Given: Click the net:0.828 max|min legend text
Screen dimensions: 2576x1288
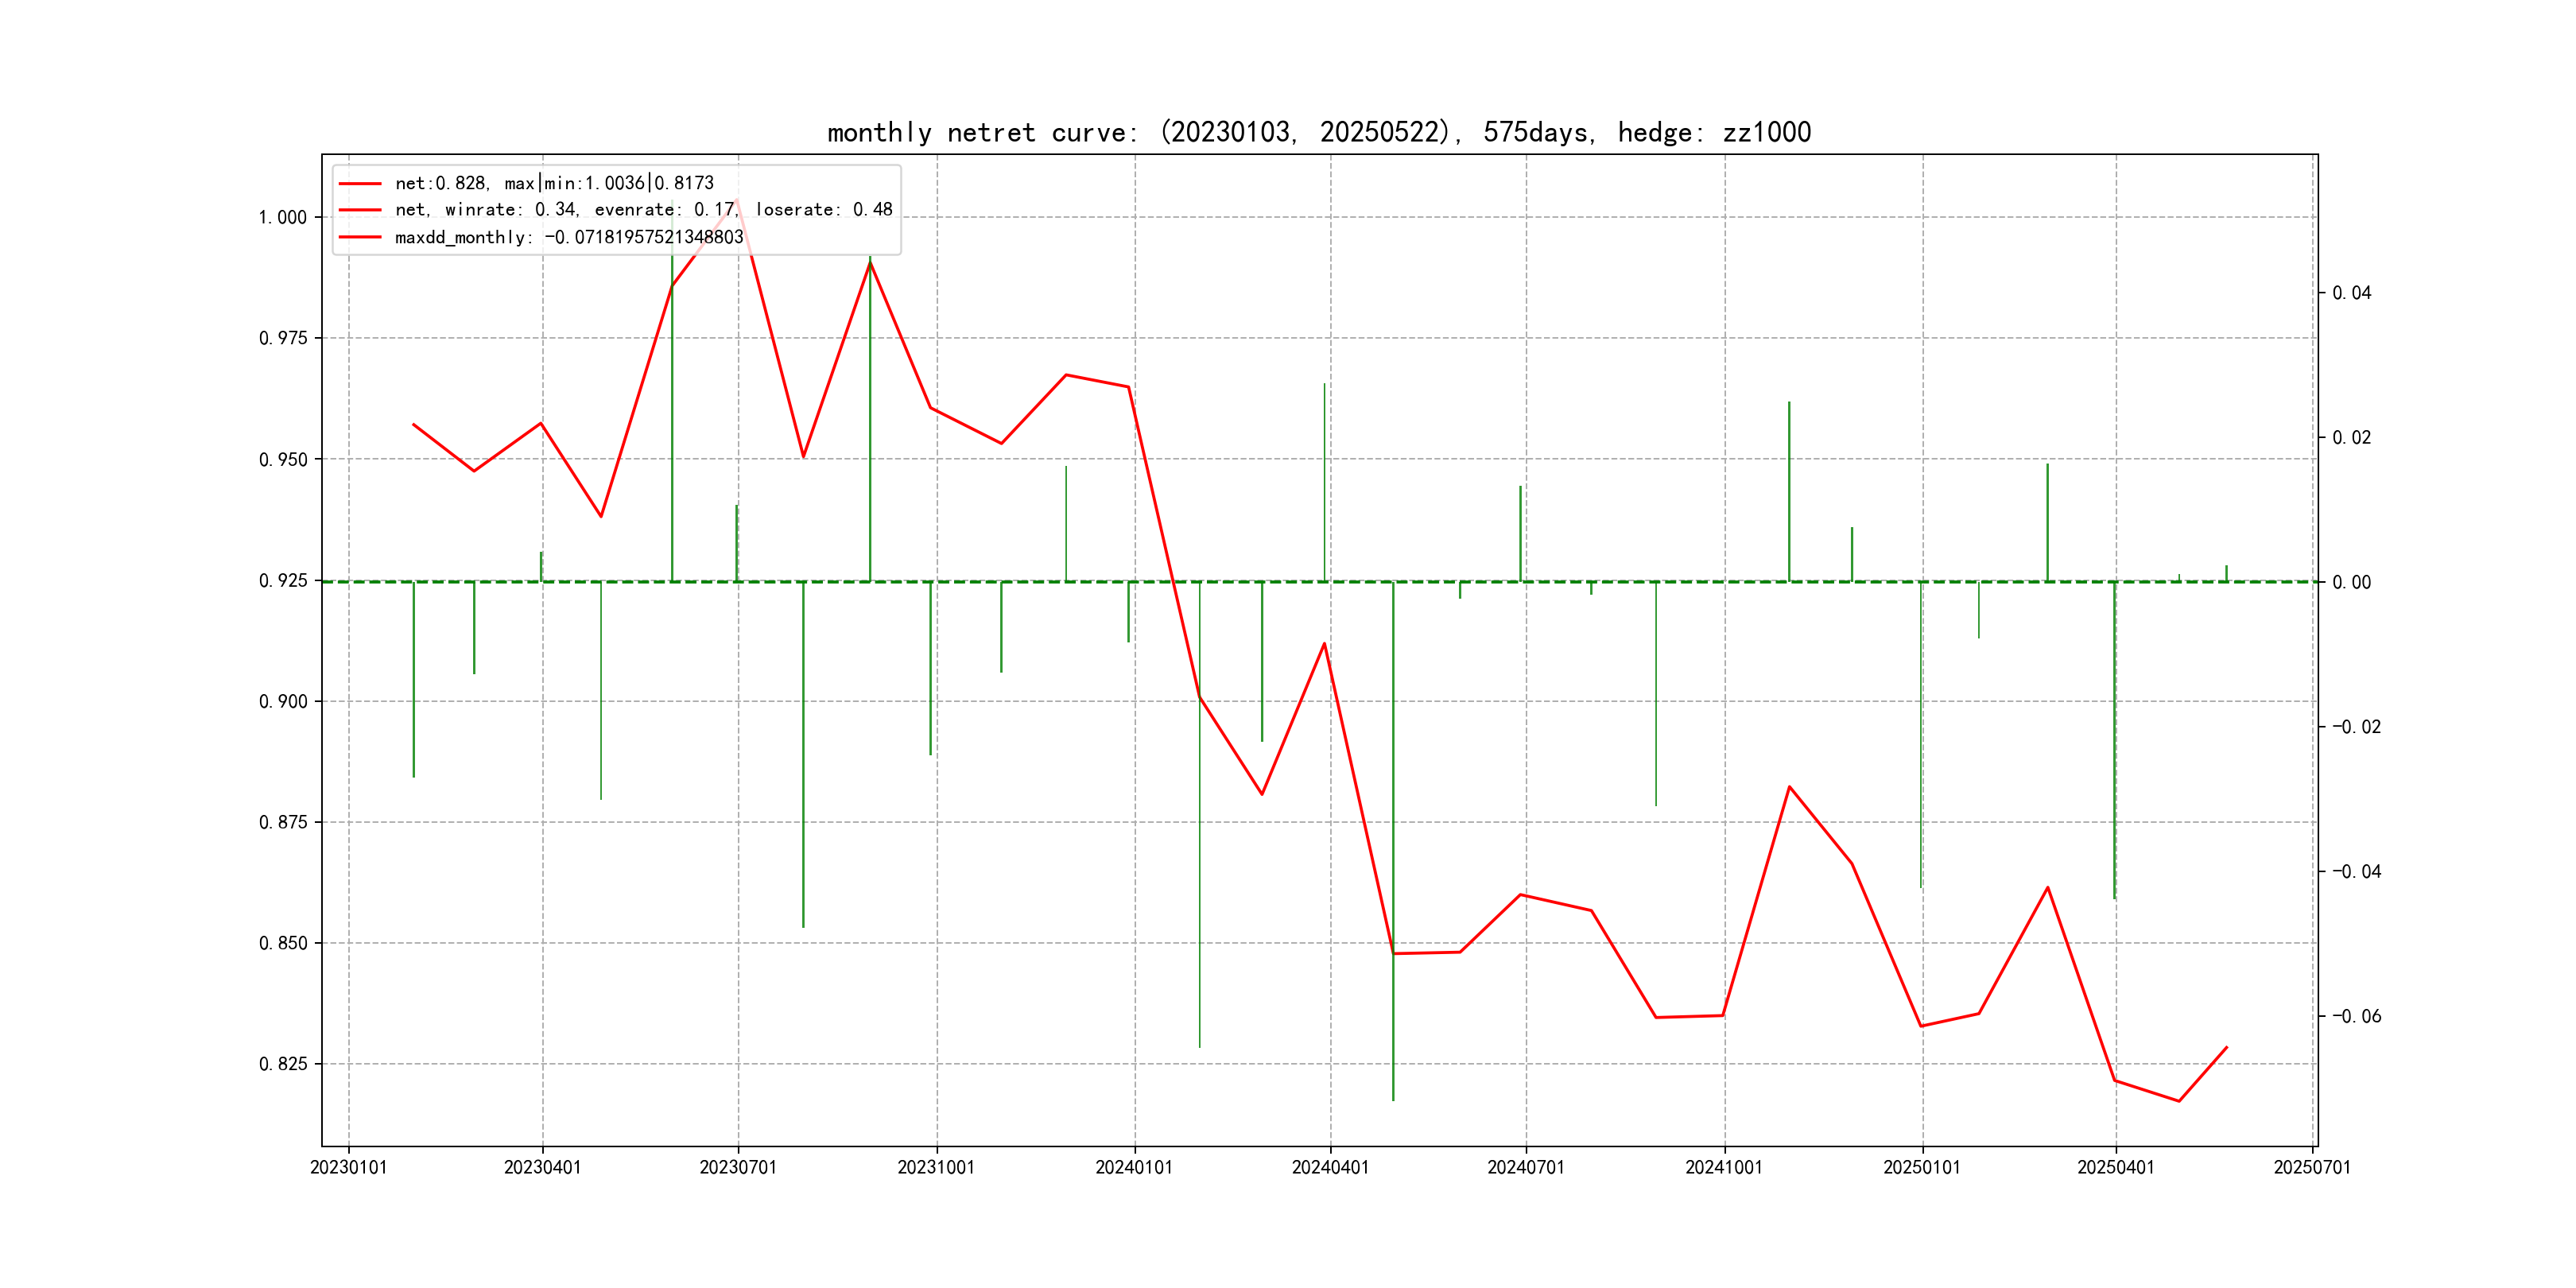Looking at the screenshot, I should (554, 183).
